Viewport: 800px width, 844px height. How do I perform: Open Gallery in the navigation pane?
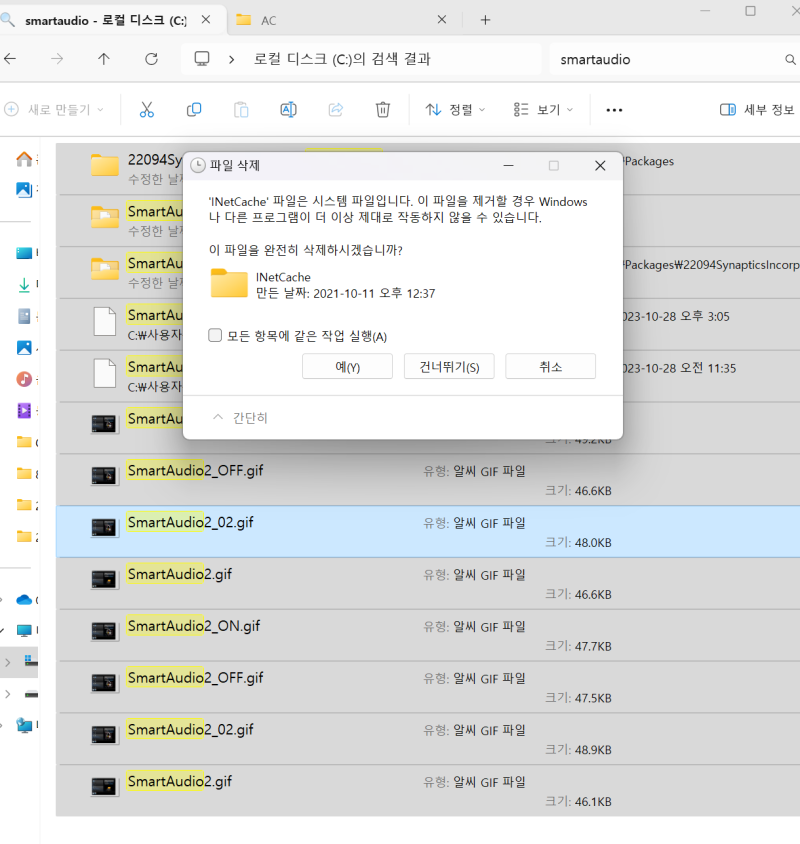(x=24, y=189)
